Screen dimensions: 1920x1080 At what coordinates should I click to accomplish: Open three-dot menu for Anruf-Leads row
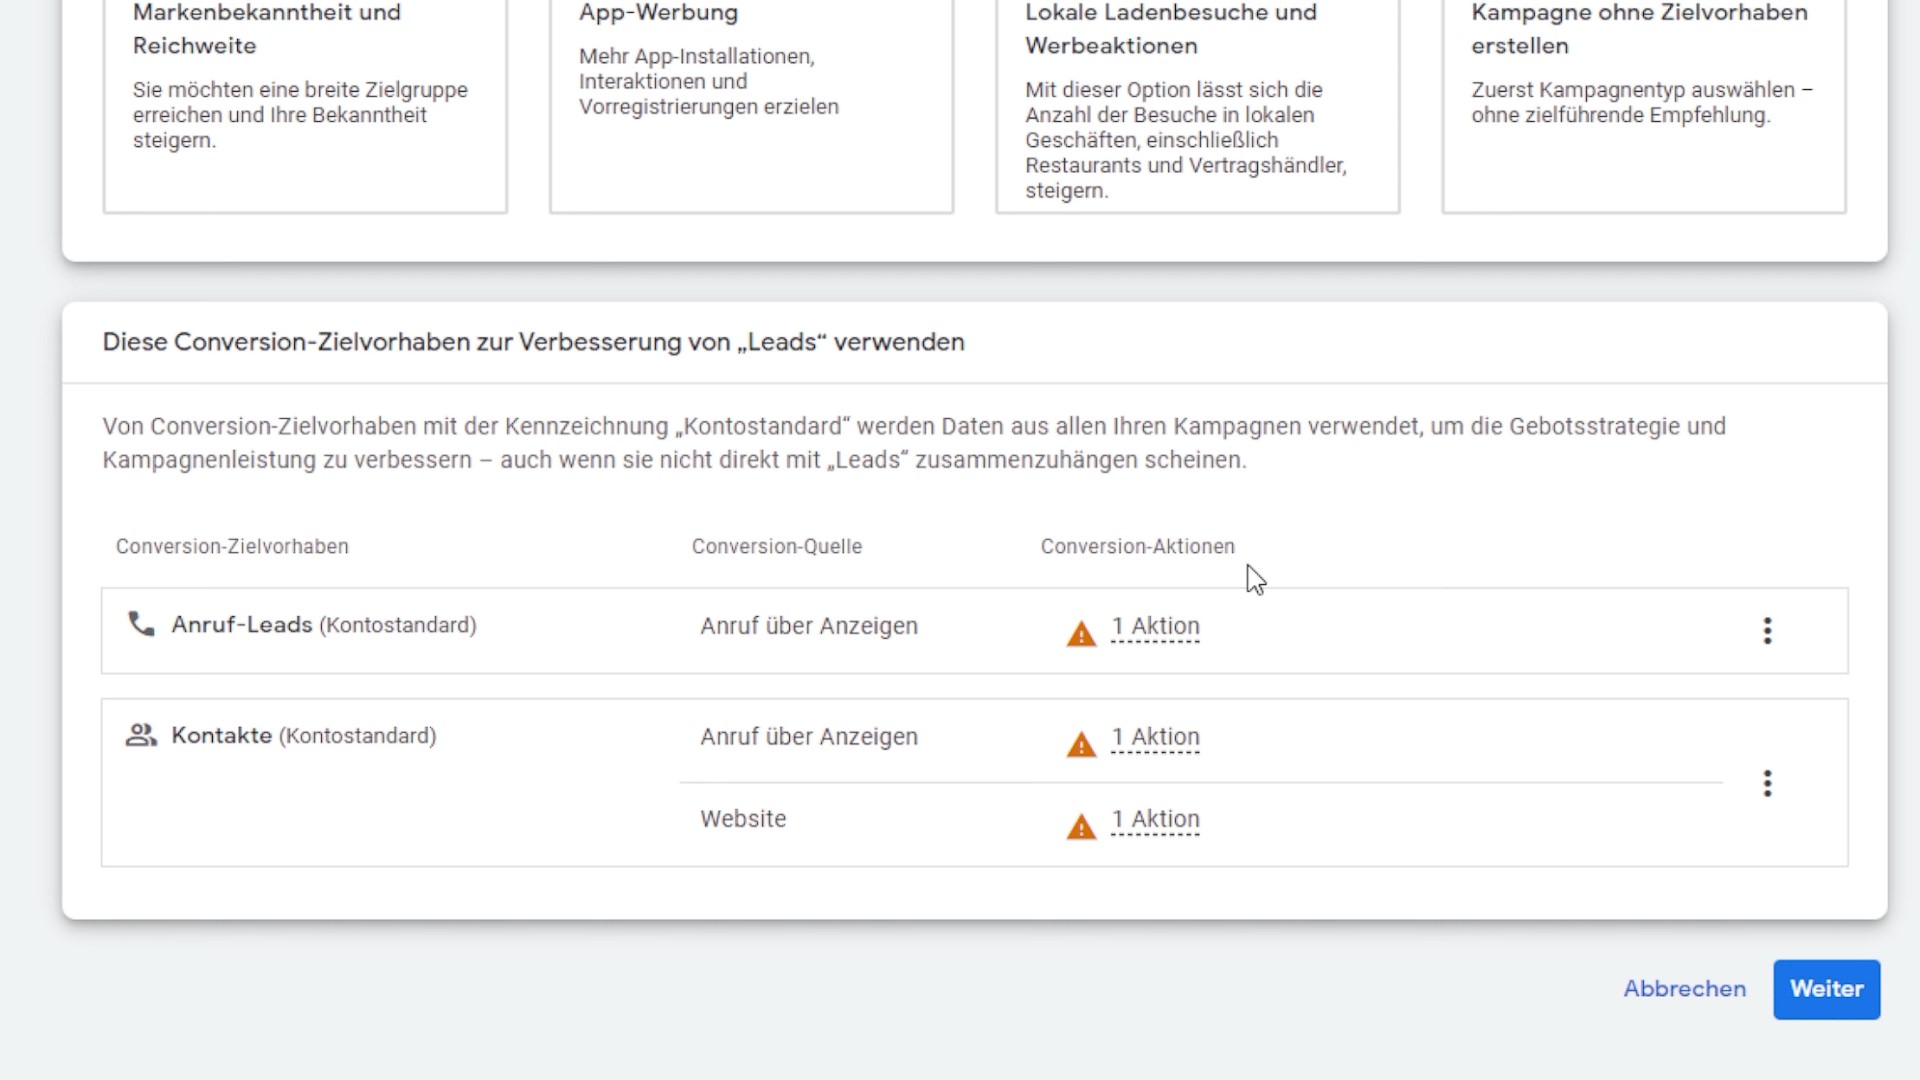point(1767,630)
